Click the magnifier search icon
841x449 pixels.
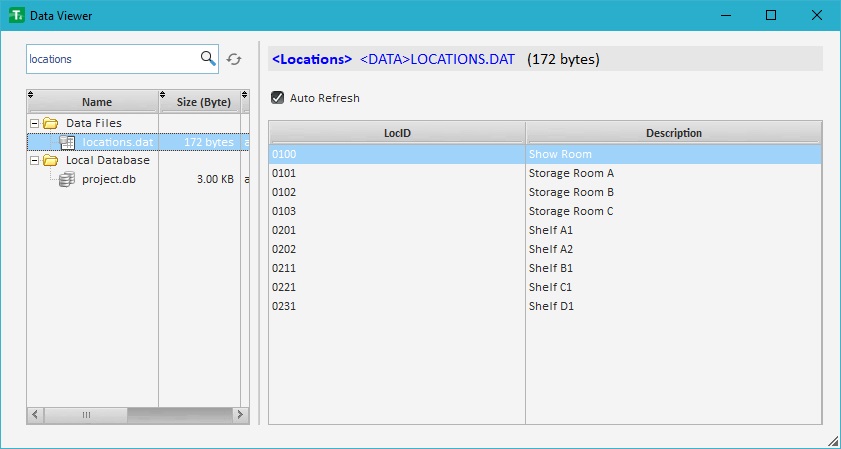coord(208,58)
